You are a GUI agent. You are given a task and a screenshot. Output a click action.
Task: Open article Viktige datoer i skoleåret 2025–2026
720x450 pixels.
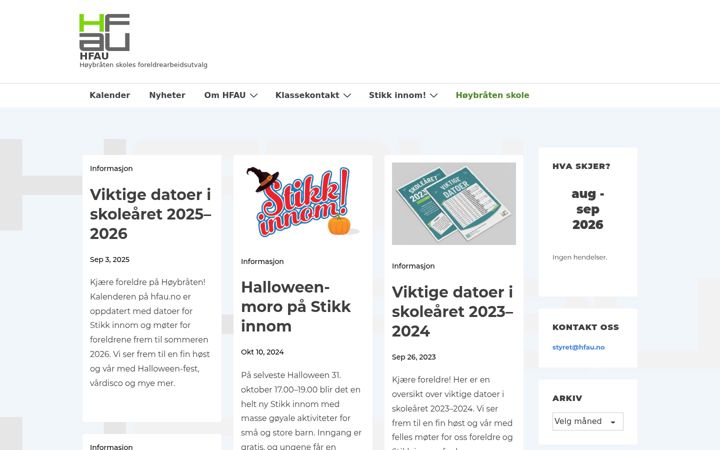(151, 214)
